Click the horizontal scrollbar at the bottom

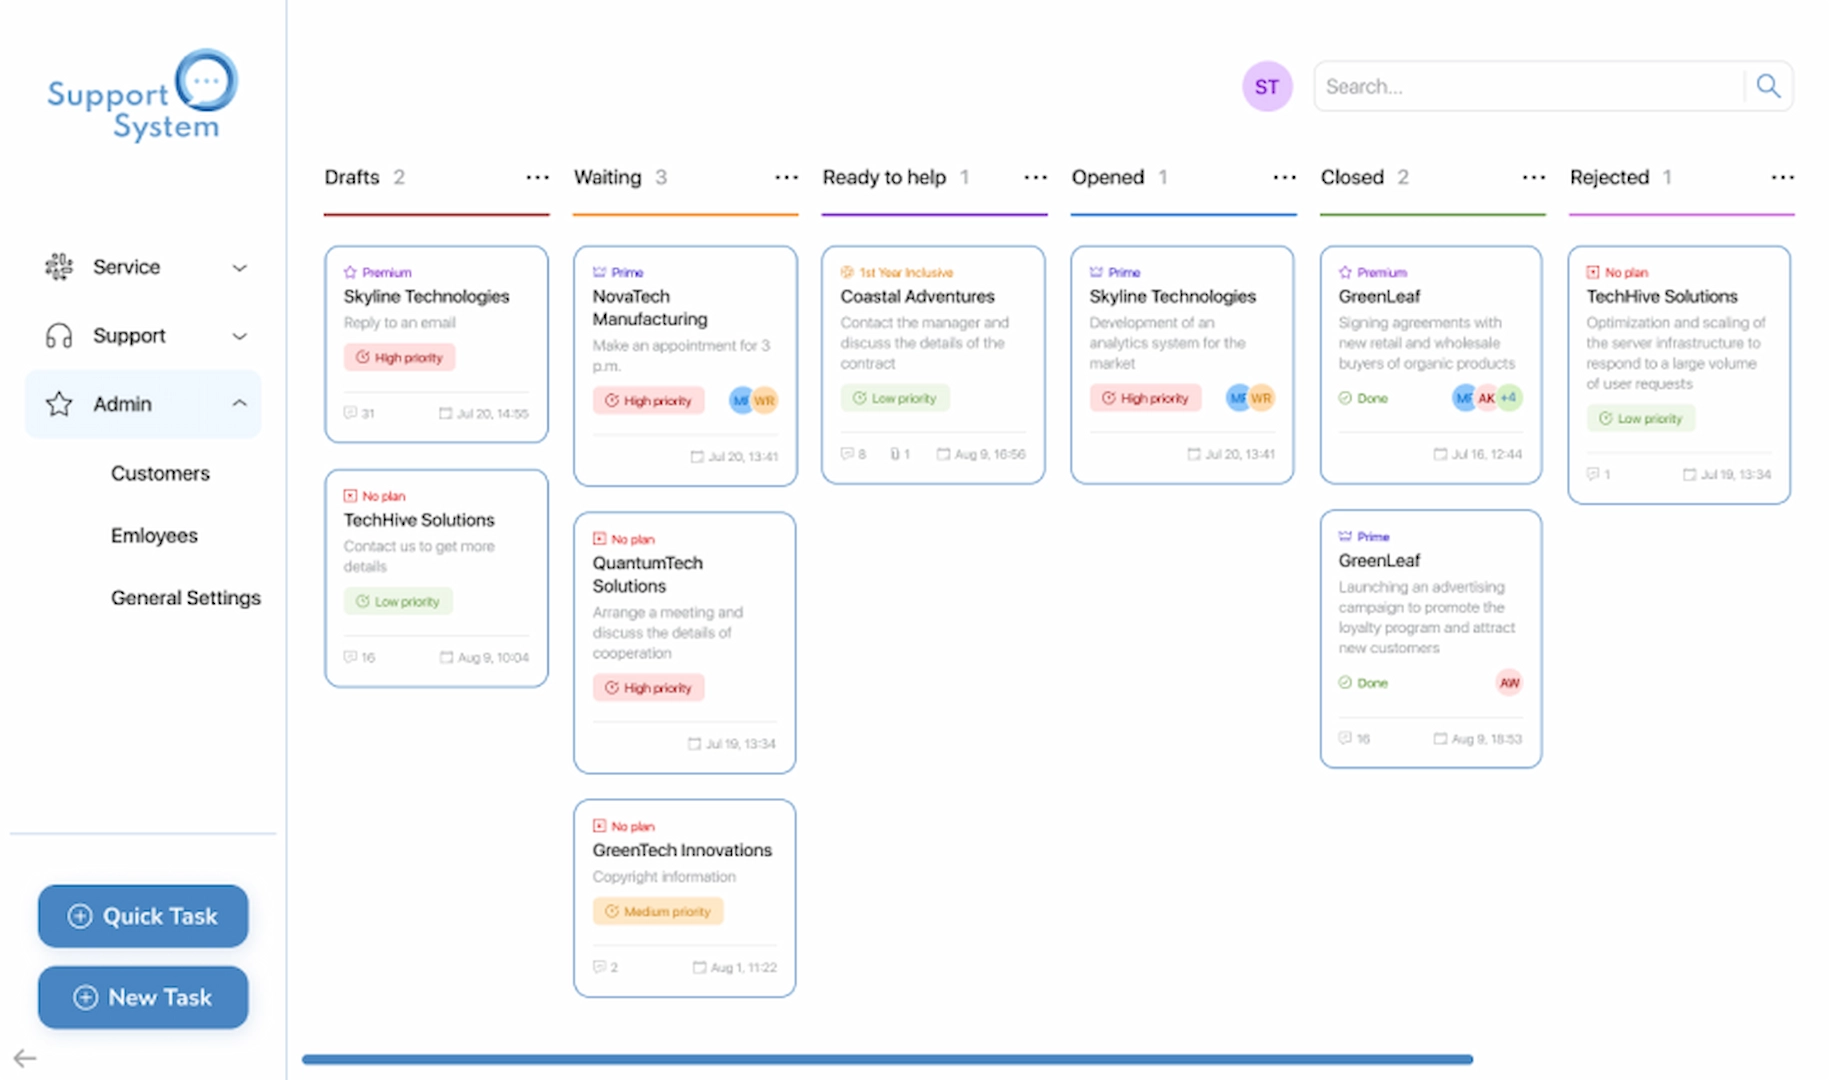(x=887, y=1059)
